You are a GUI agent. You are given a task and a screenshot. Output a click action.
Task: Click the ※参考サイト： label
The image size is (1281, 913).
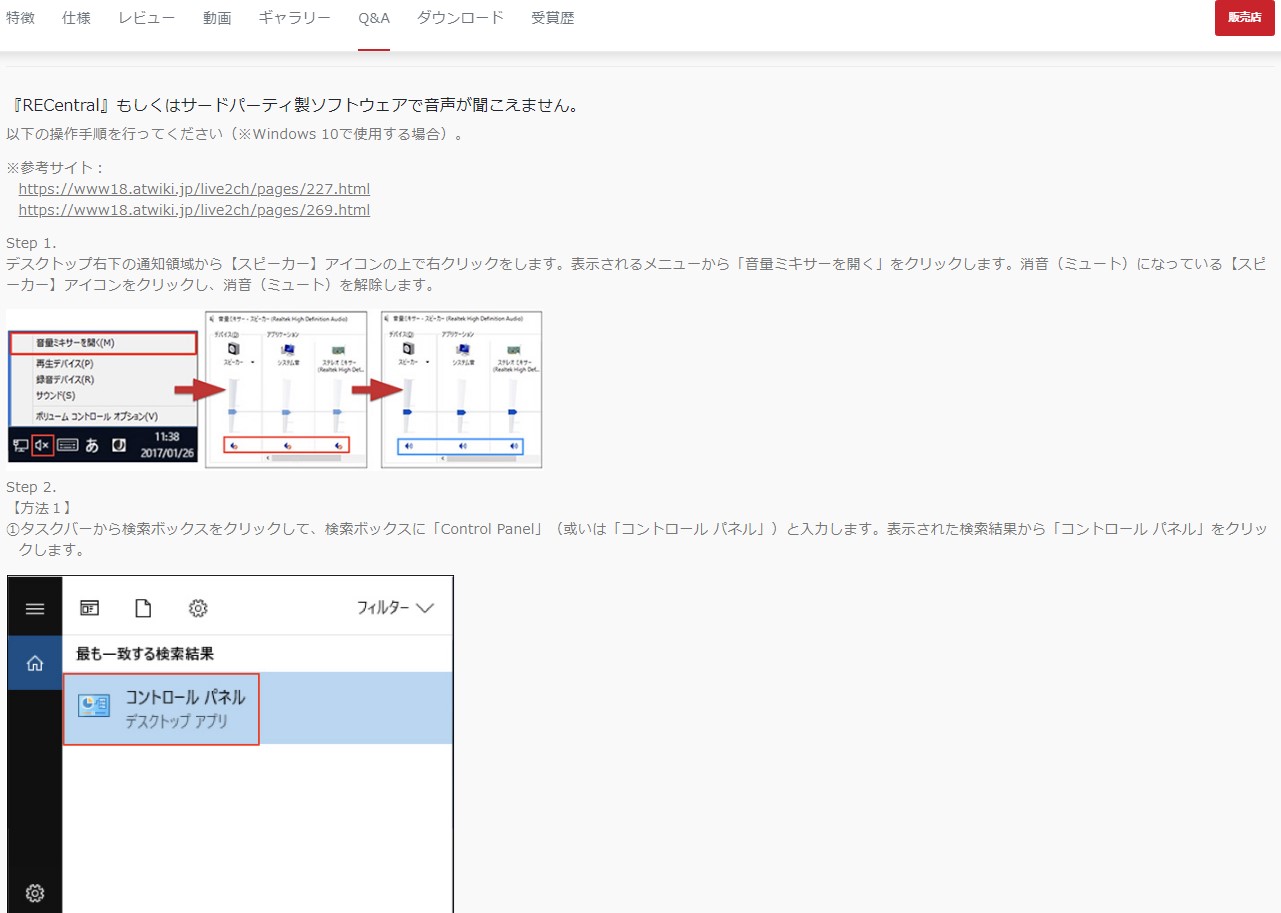[55, 167]
